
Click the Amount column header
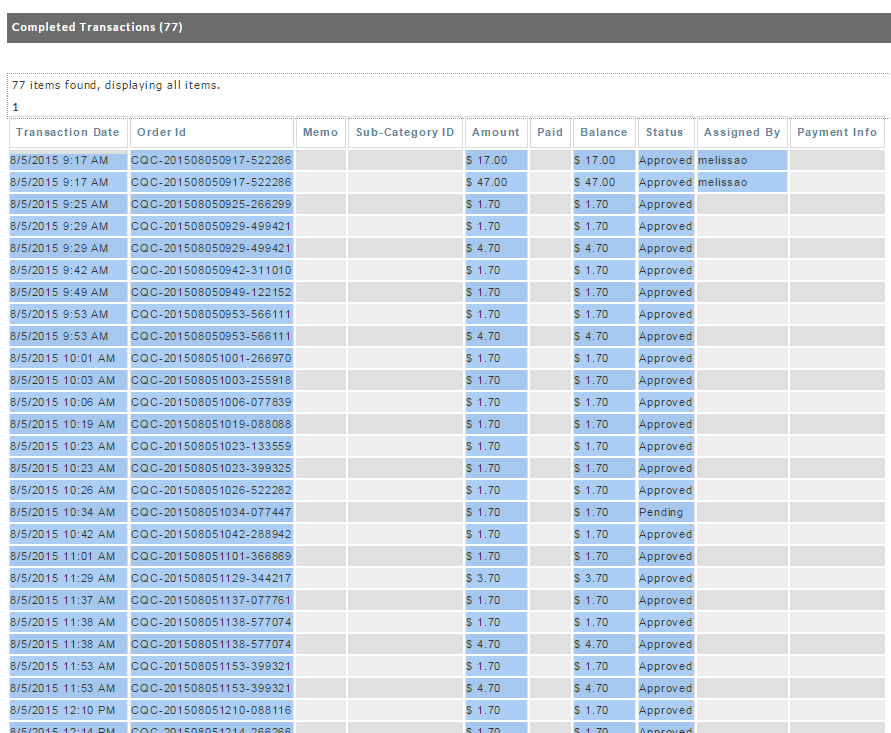point(496,132)
